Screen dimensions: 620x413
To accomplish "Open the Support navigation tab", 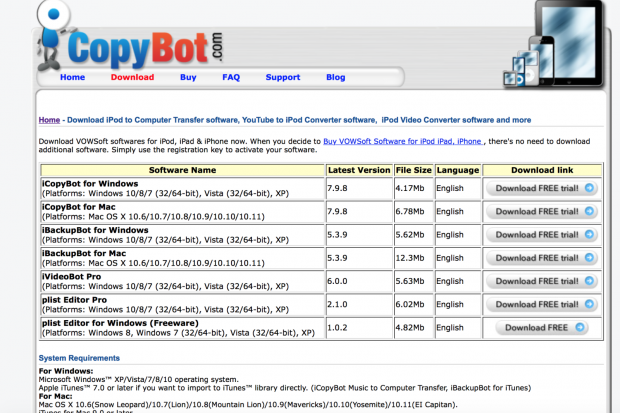I will click(x=283, y=77).
